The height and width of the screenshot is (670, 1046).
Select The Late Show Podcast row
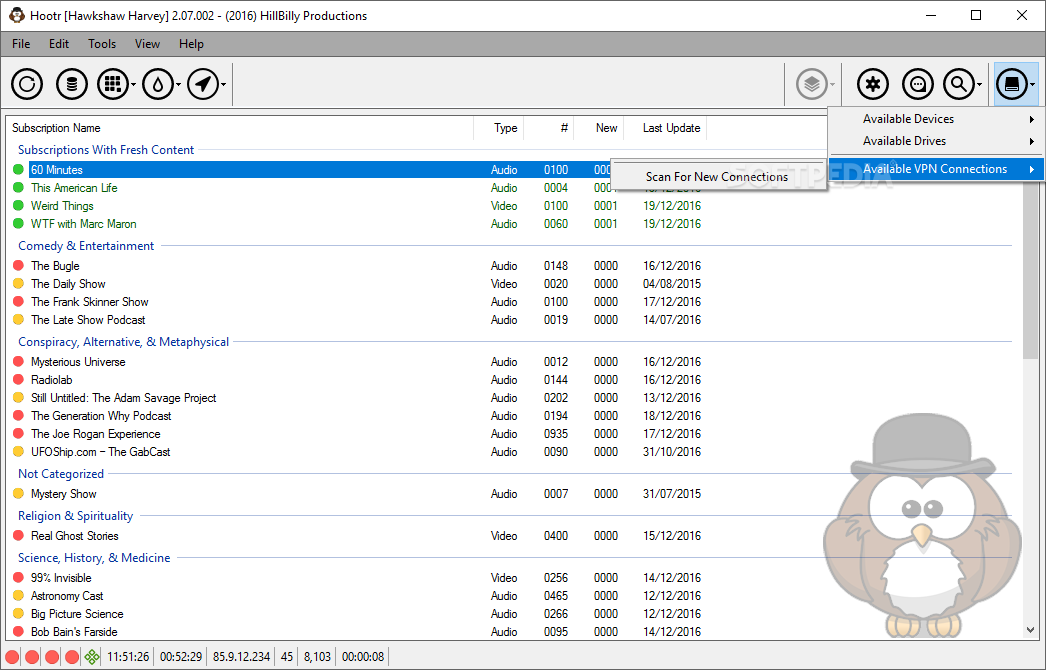(88, 320)
